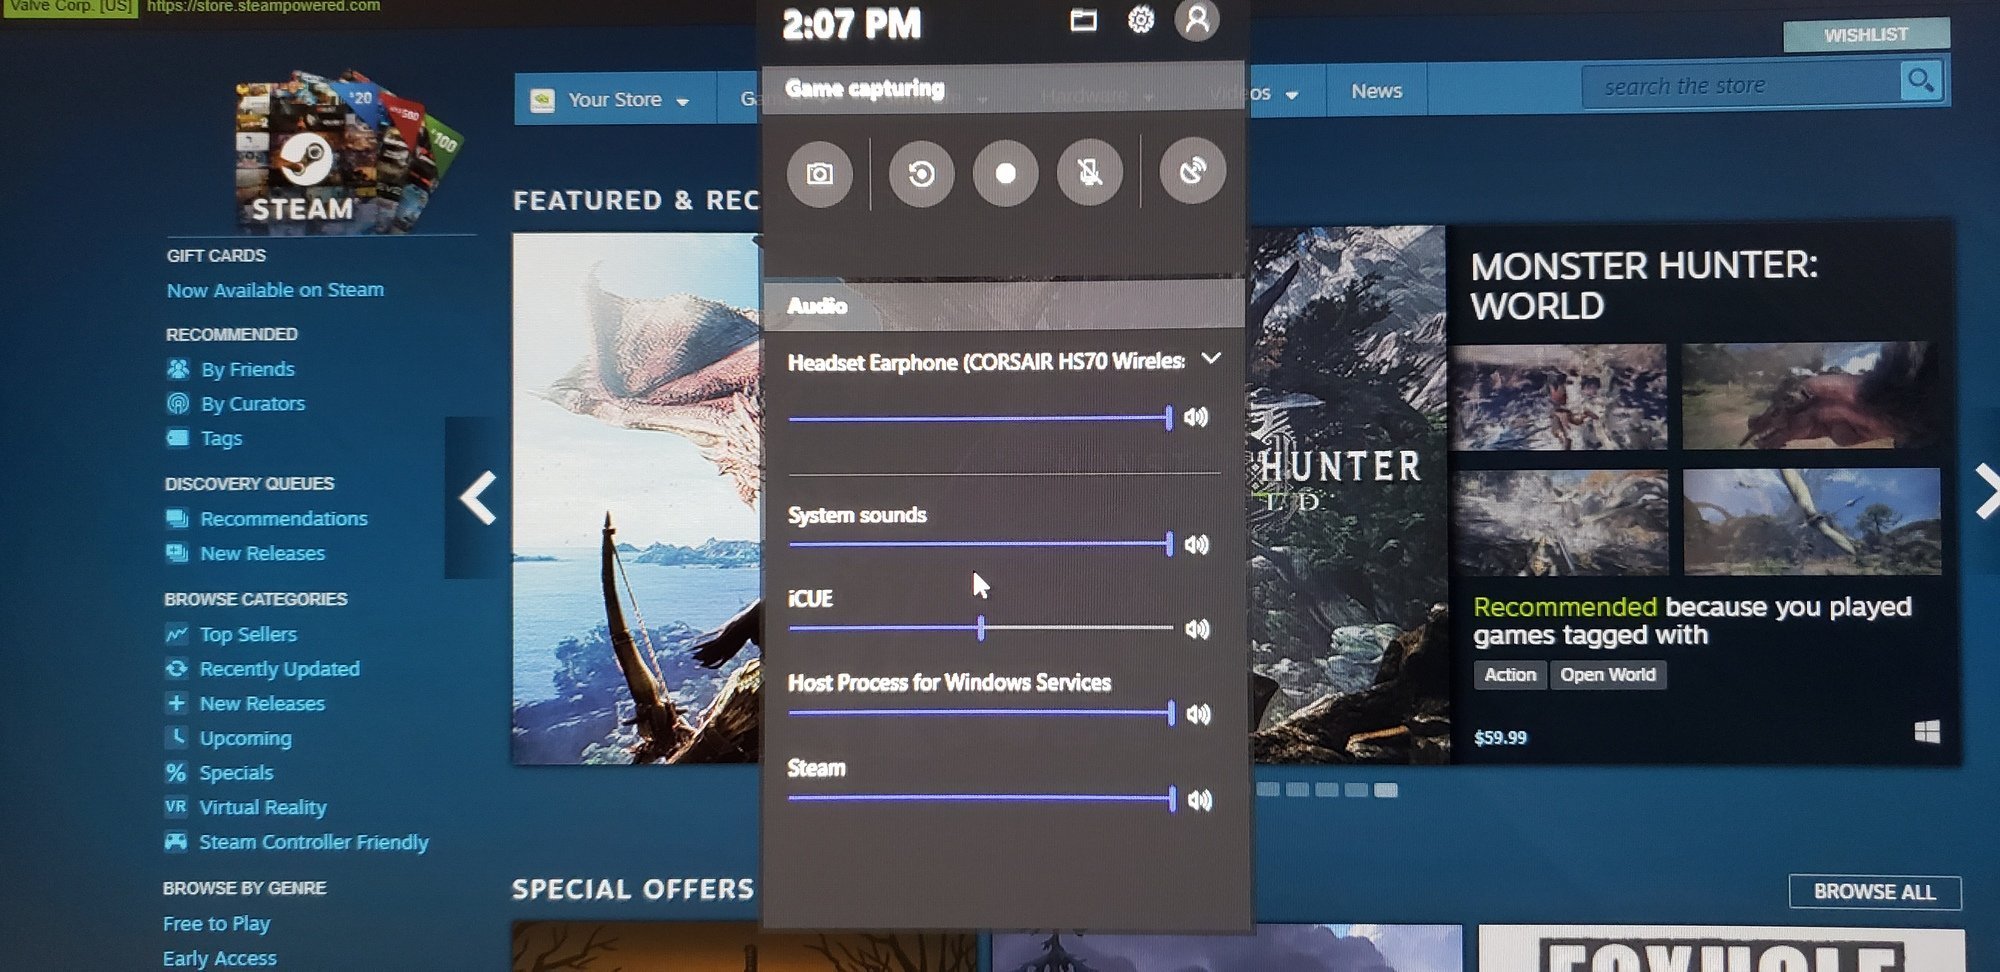Click the Tags icon in sidebar

178,437
